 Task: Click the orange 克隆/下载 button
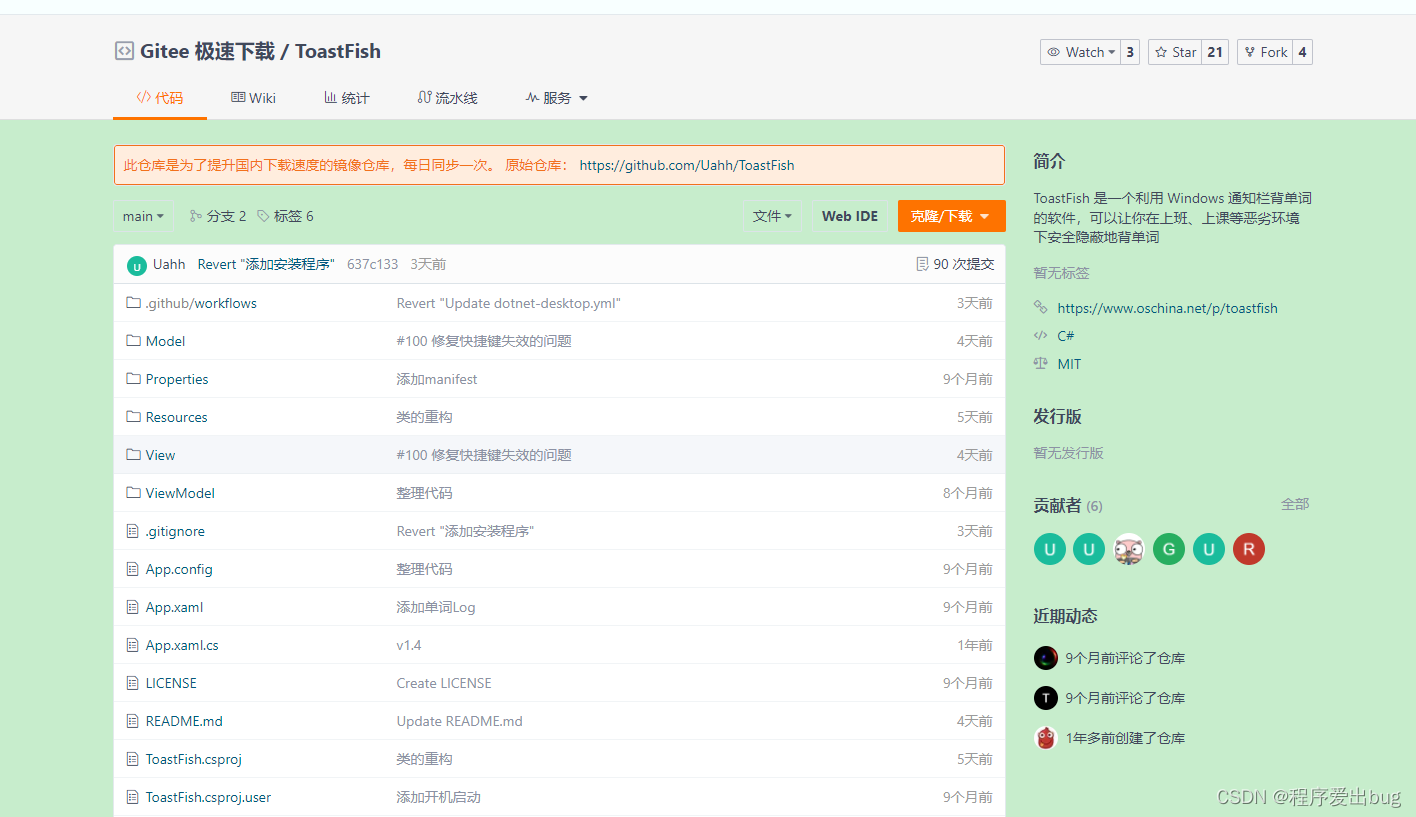click(x=951, y=215)
